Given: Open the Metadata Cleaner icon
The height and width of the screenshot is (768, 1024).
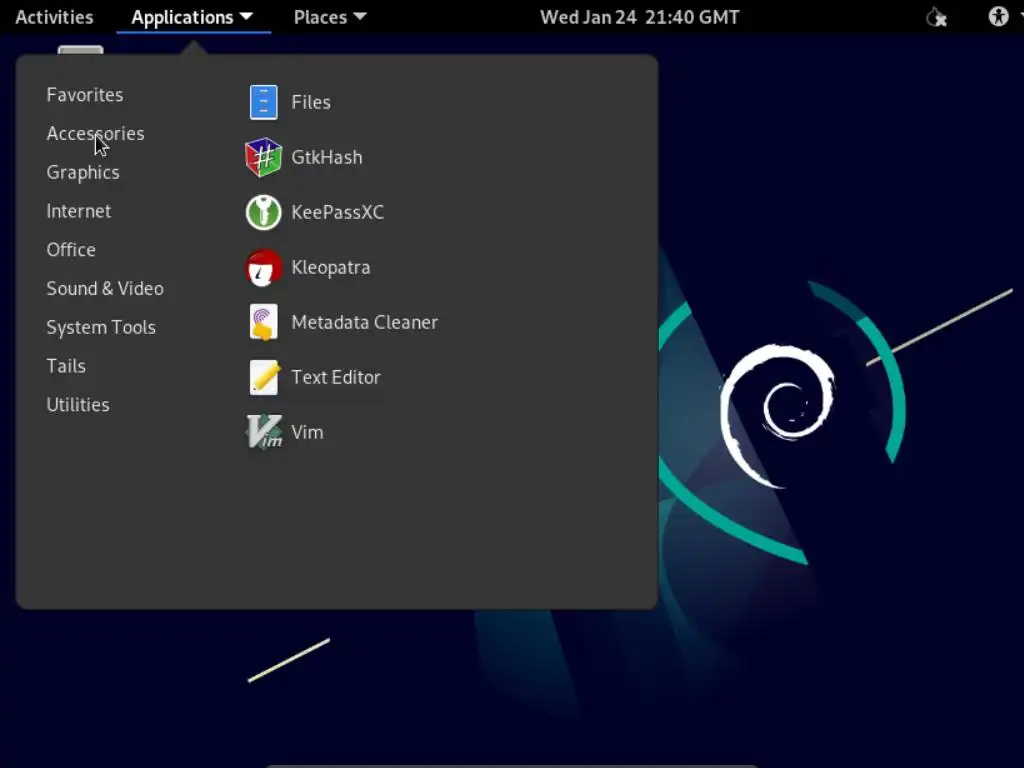Looking at the screenshot, I should pos(264,323).
